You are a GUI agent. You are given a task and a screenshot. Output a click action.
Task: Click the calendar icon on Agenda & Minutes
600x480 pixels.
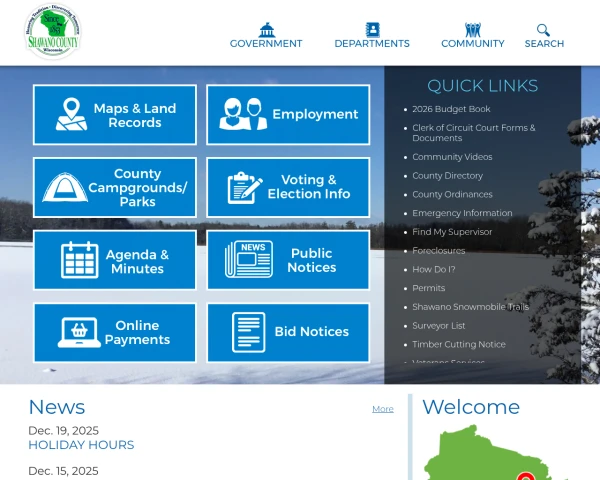[80, 260]
